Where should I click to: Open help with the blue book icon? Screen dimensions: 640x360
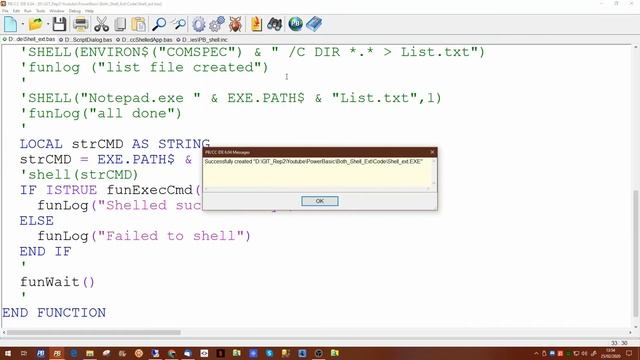click(x=314, y=24)
